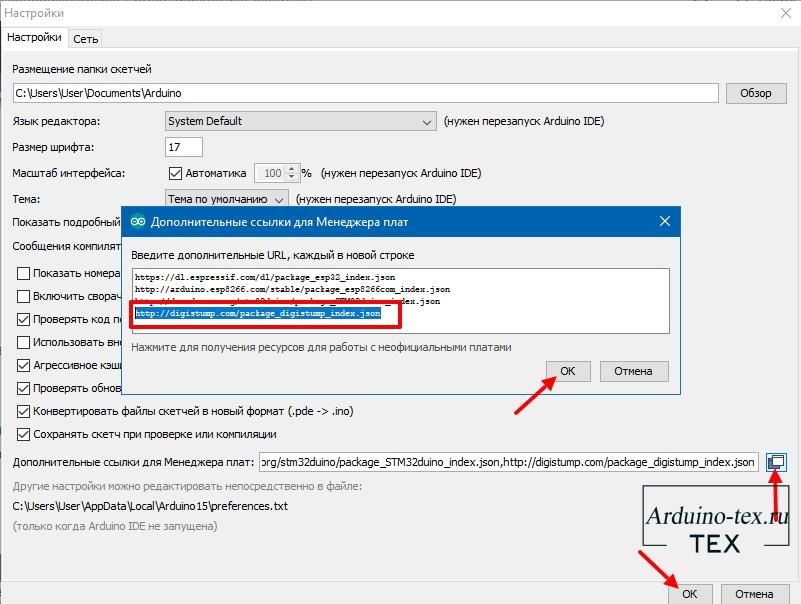Expand the Язык редактора System Default dropdown
The height and width of the screenshot is (604, 801).
299,121
